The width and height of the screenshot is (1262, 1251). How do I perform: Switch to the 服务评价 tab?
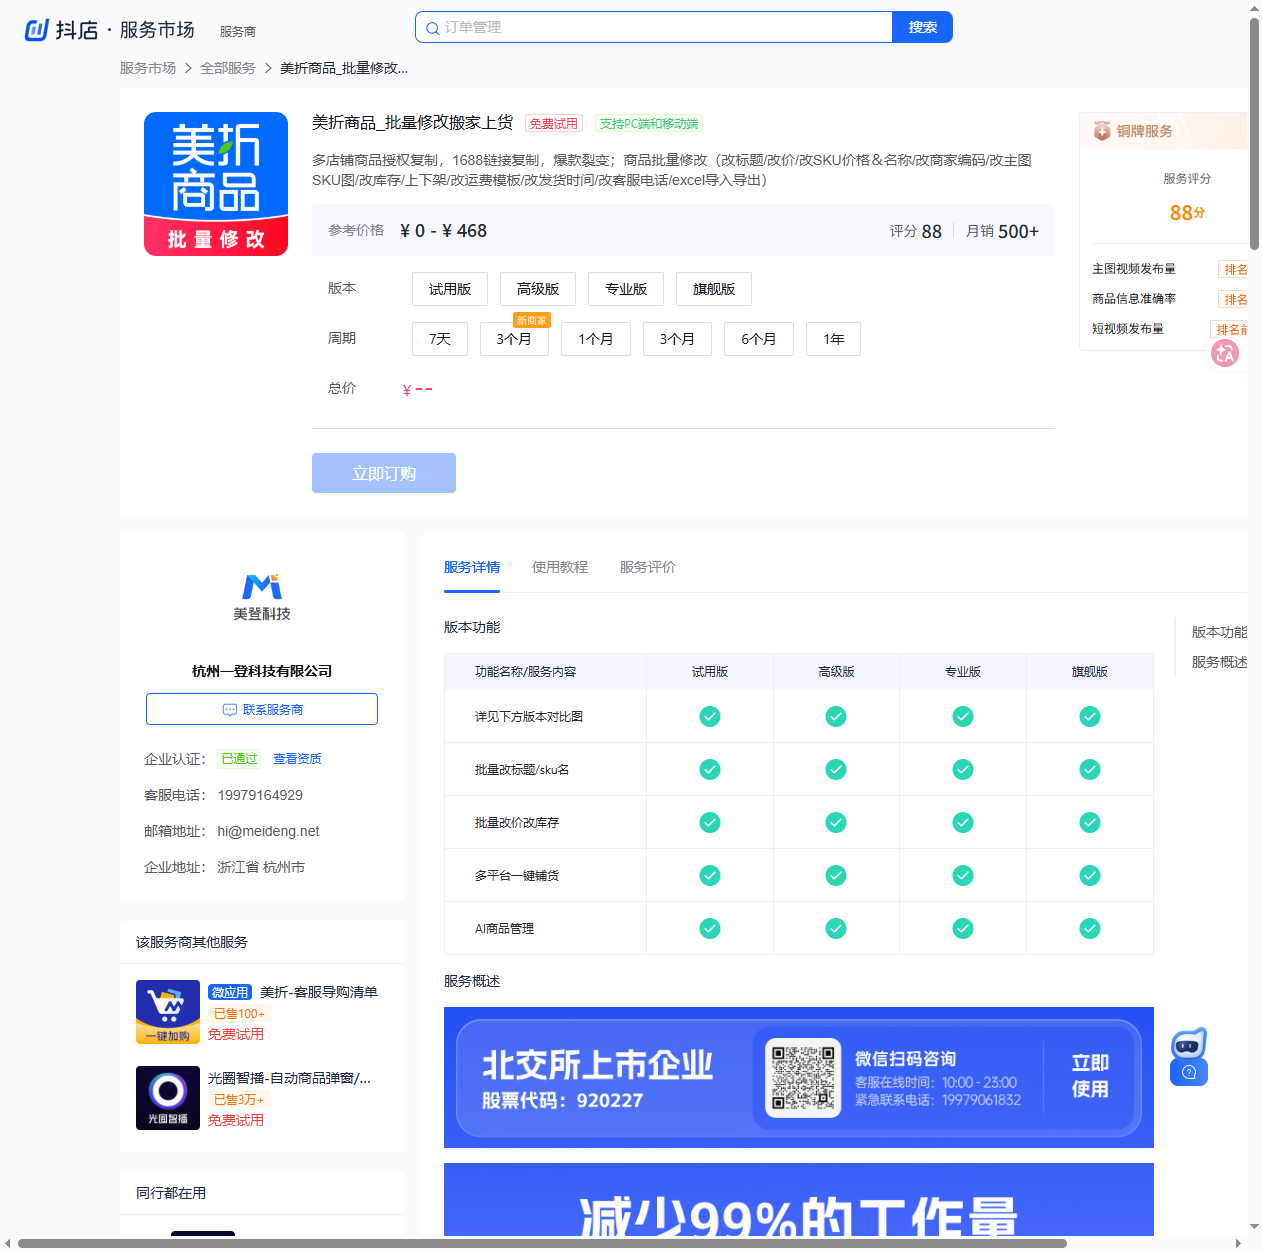(648, 567)
